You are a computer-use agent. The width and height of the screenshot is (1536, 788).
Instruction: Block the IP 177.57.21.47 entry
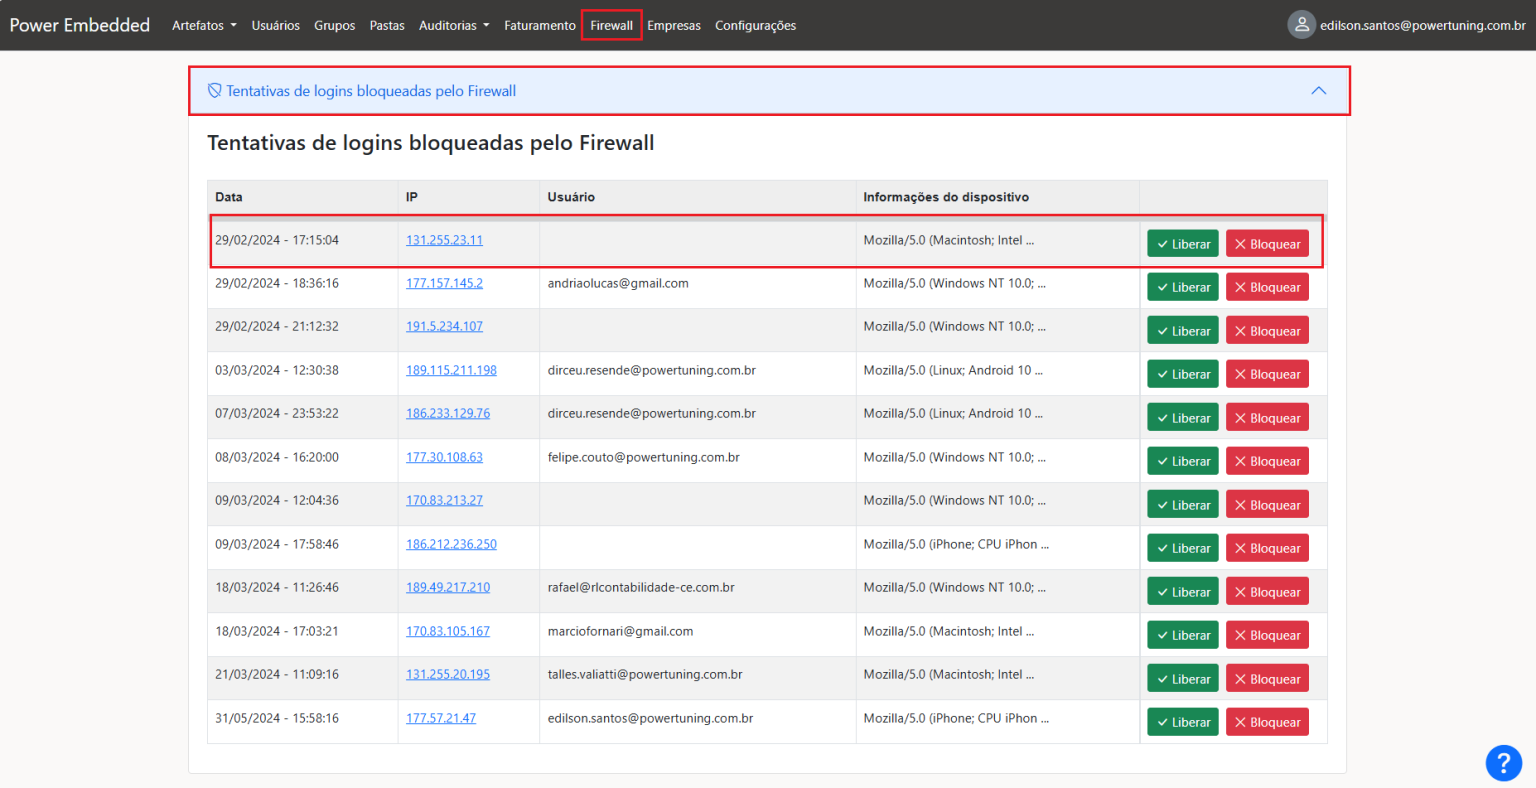tap(1267, 723)
